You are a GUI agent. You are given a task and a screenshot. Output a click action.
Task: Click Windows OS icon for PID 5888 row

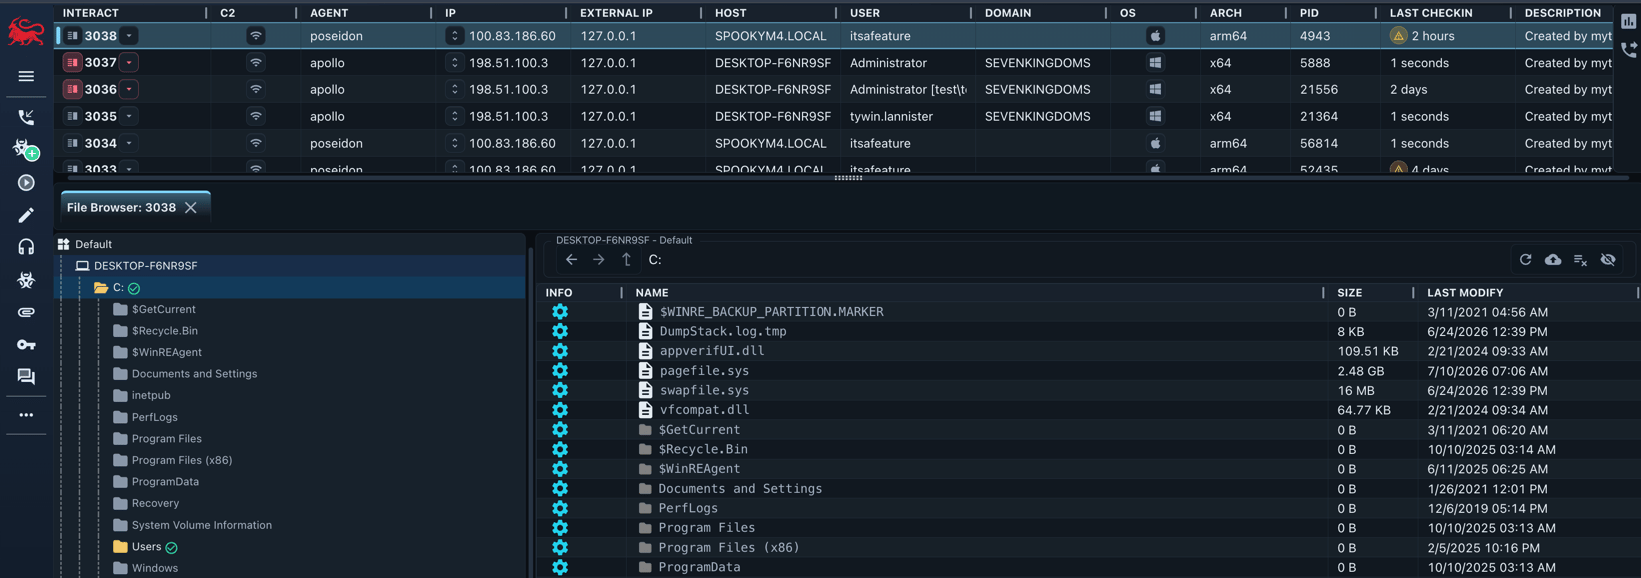(1155, 62)
